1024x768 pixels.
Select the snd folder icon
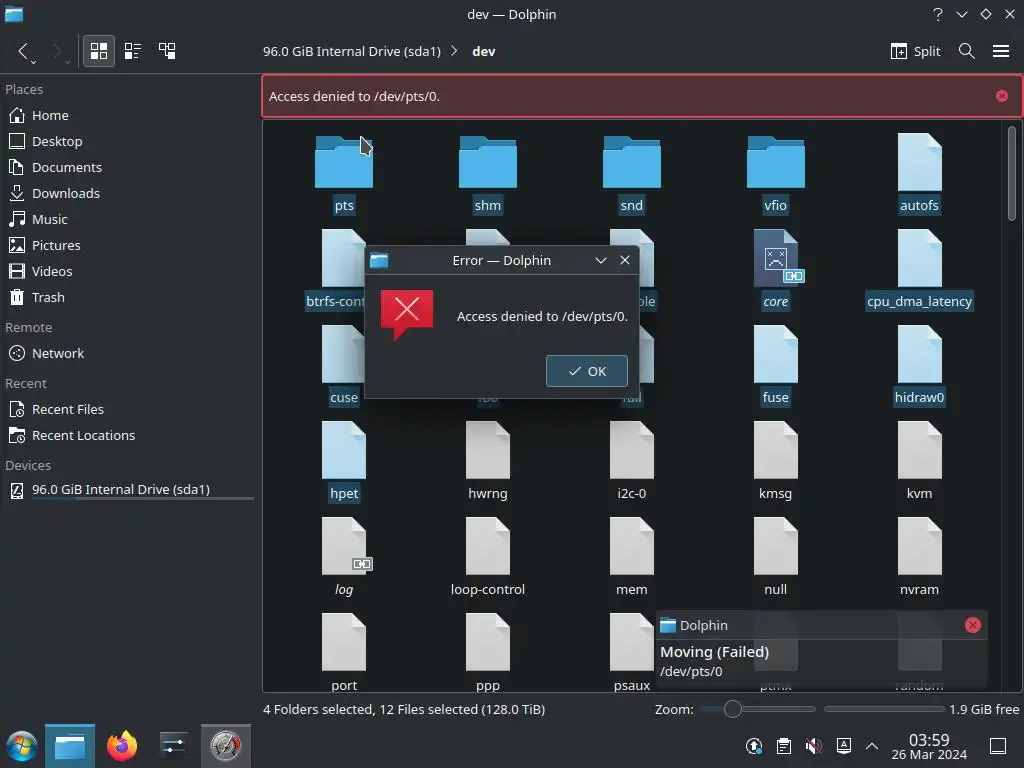tap(632, 162)
